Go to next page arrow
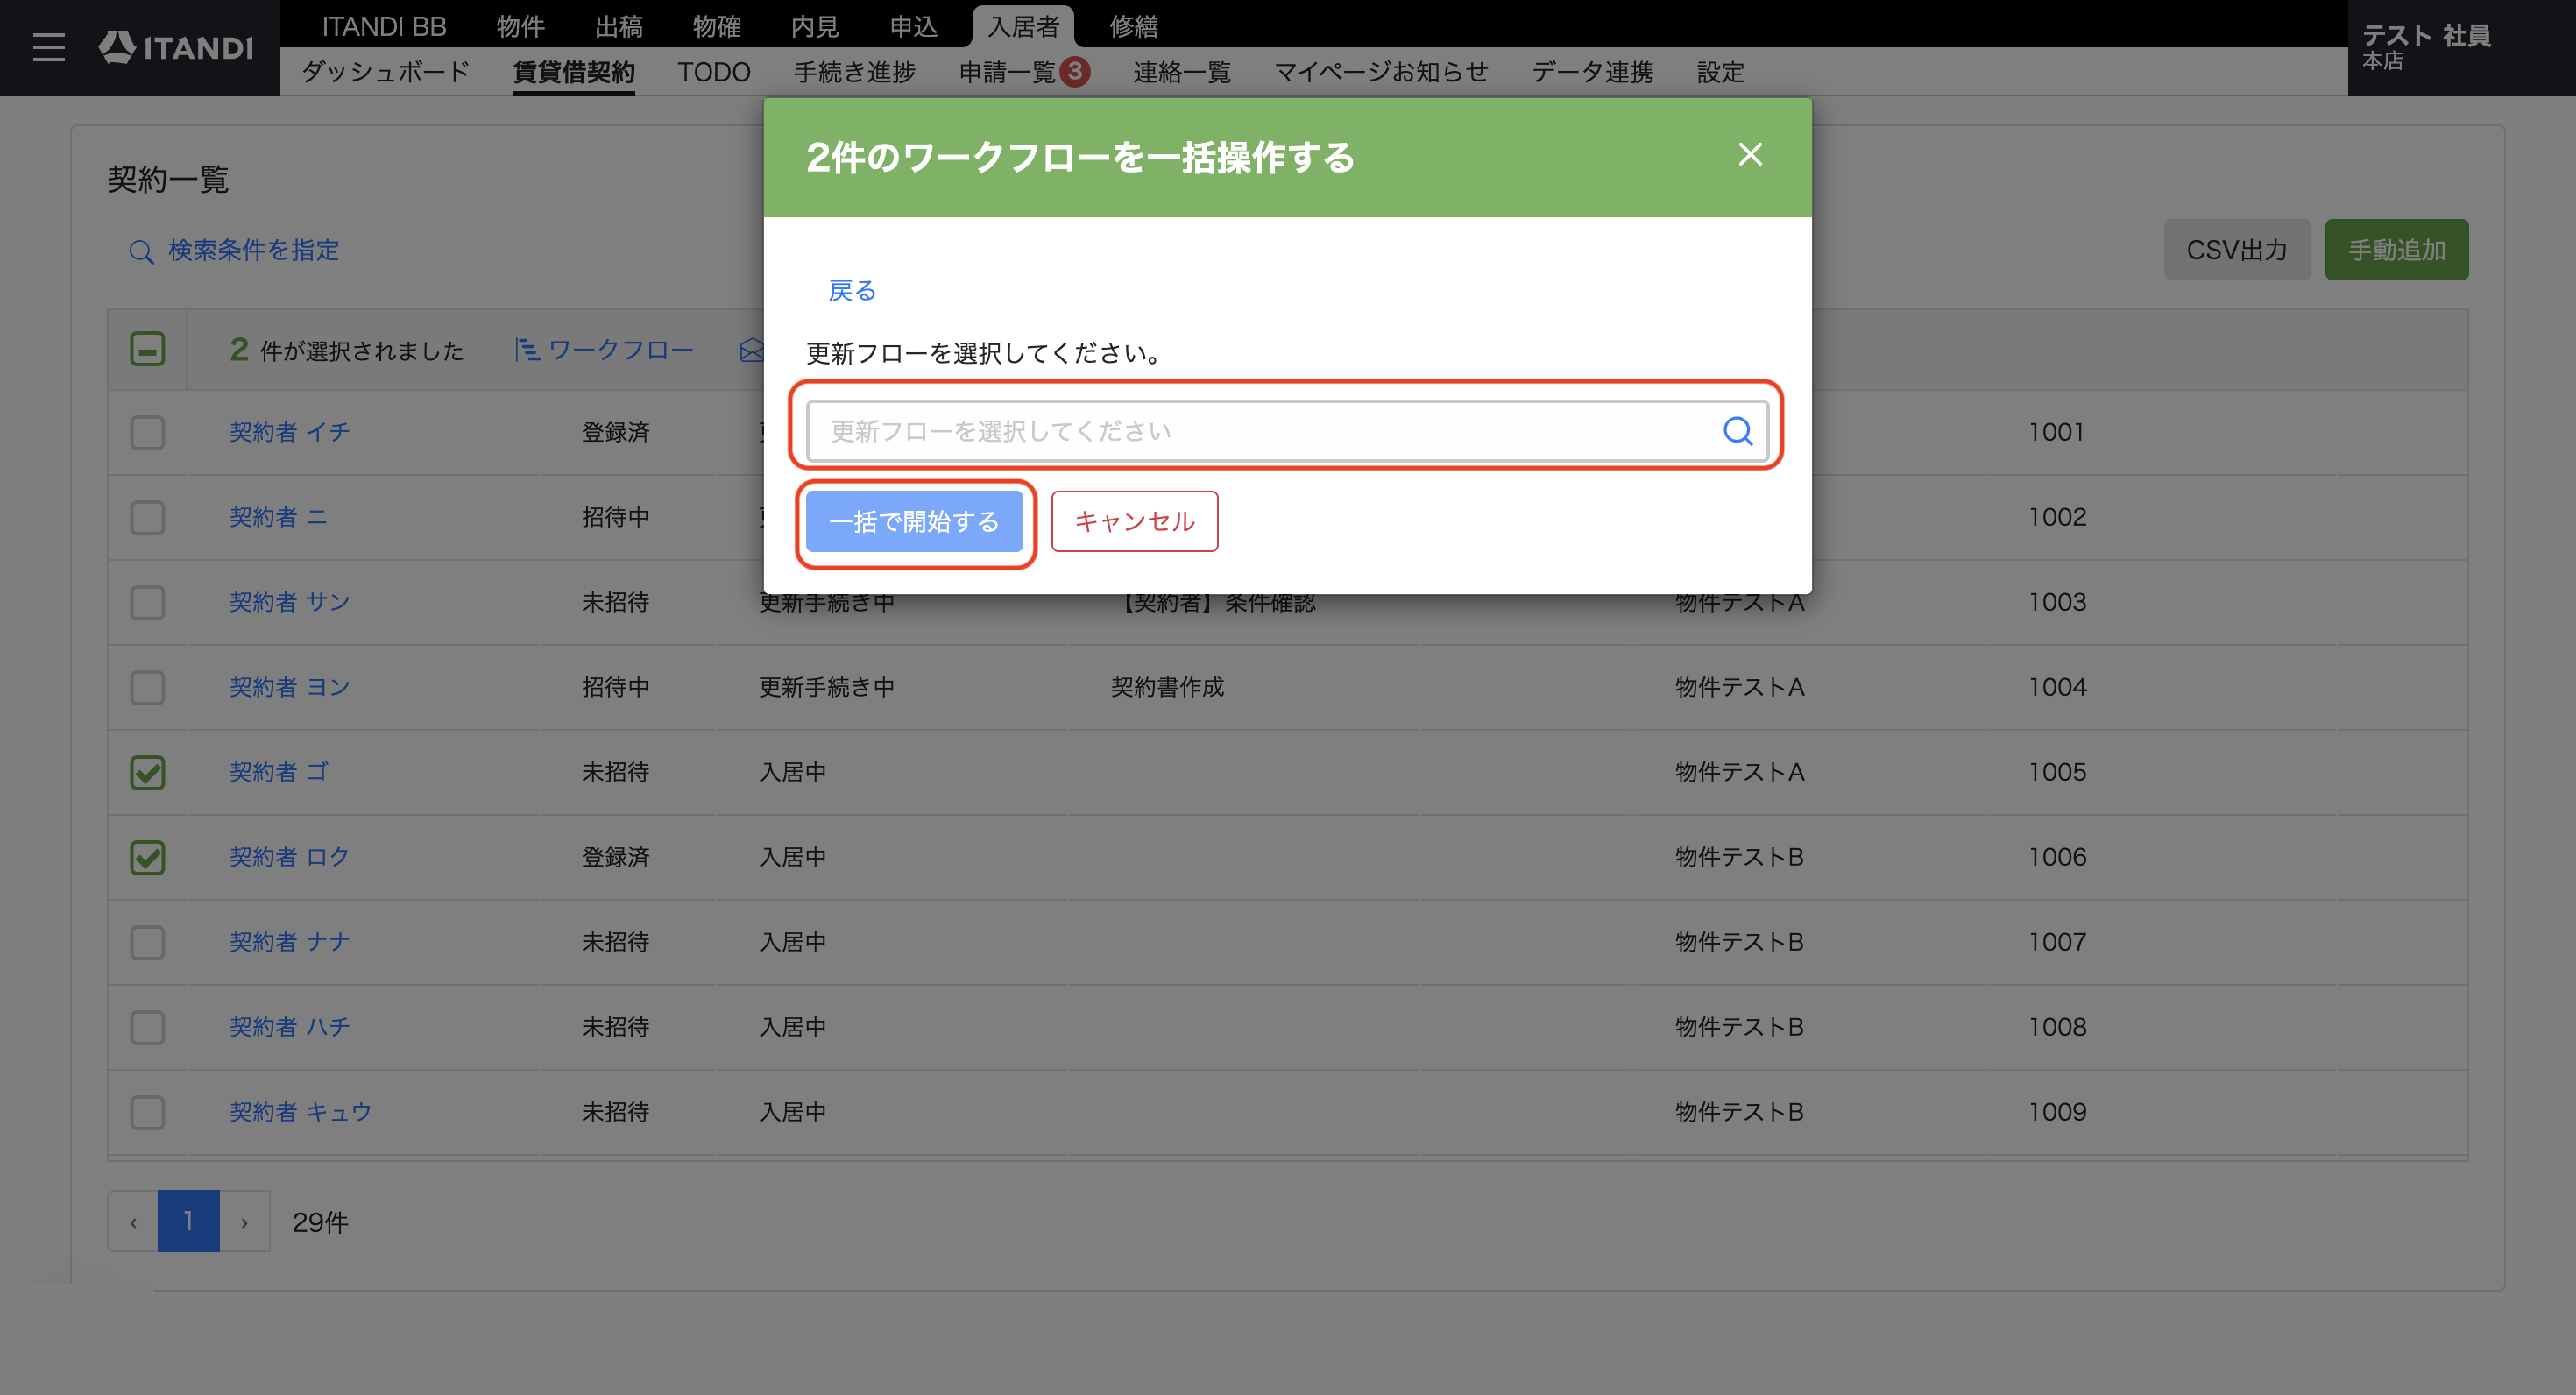This screenshot has height=1395, width=2576. tap(244, 1221)
